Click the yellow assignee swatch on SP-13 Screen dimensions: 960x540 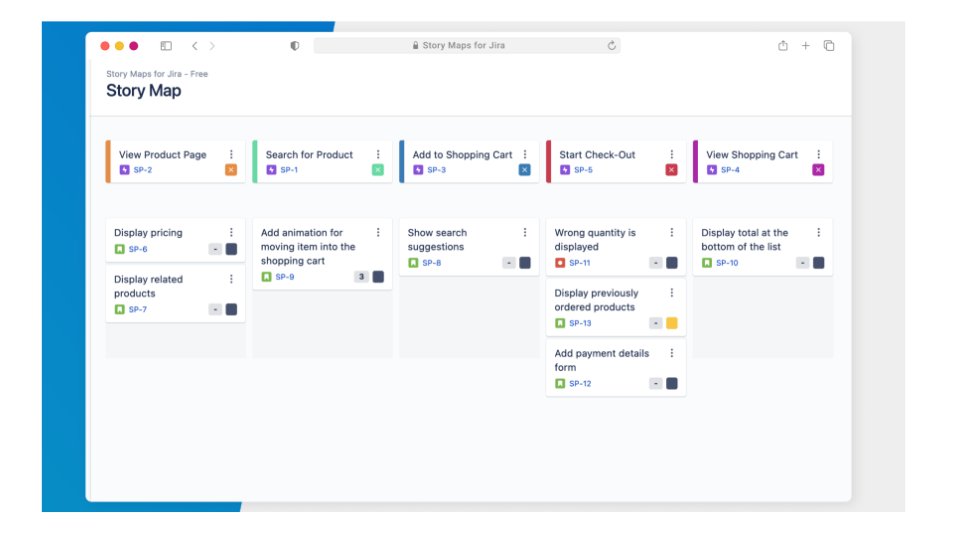pyautogui.click(x=671, y=323)
